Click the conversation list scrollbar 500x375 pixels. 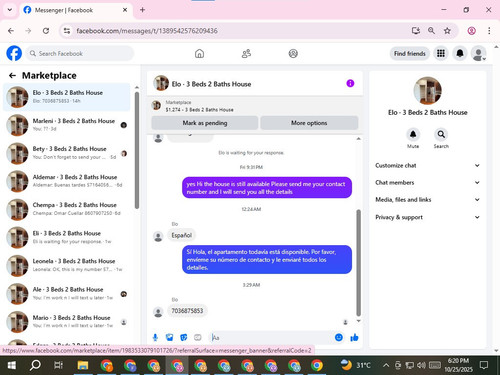[137, 150]
